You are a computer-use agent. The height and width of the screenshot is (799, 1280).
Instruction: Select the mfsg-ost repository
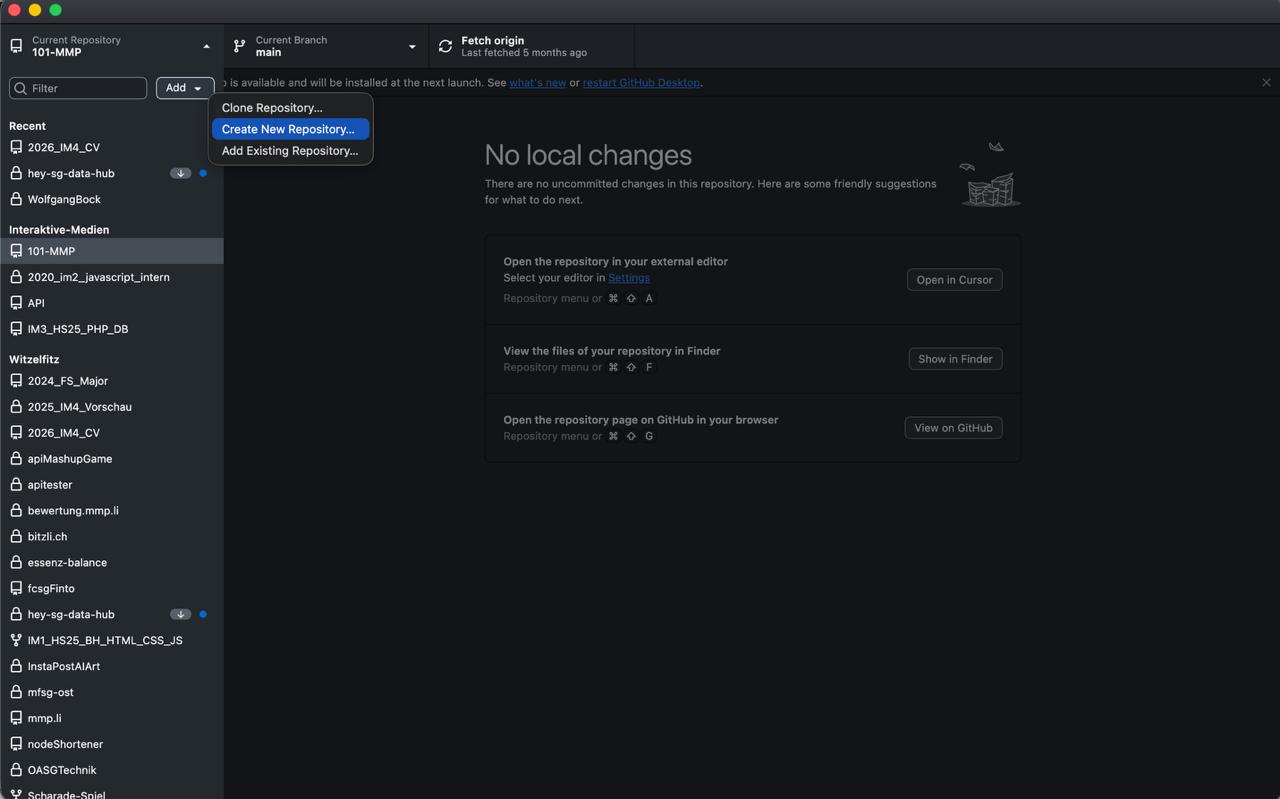tap(112, 692)
